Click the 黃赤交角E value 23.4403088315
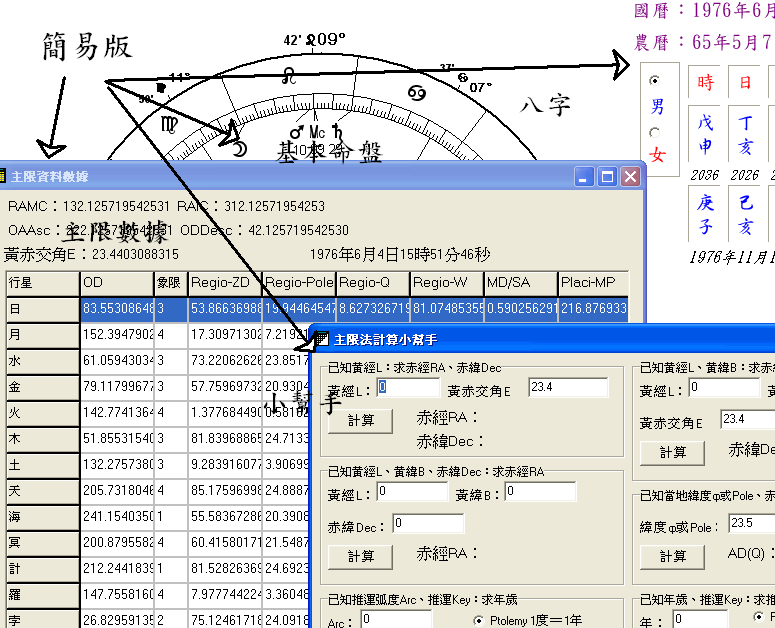Viewport: 775px width, 628px height. [x=135, y=254]
